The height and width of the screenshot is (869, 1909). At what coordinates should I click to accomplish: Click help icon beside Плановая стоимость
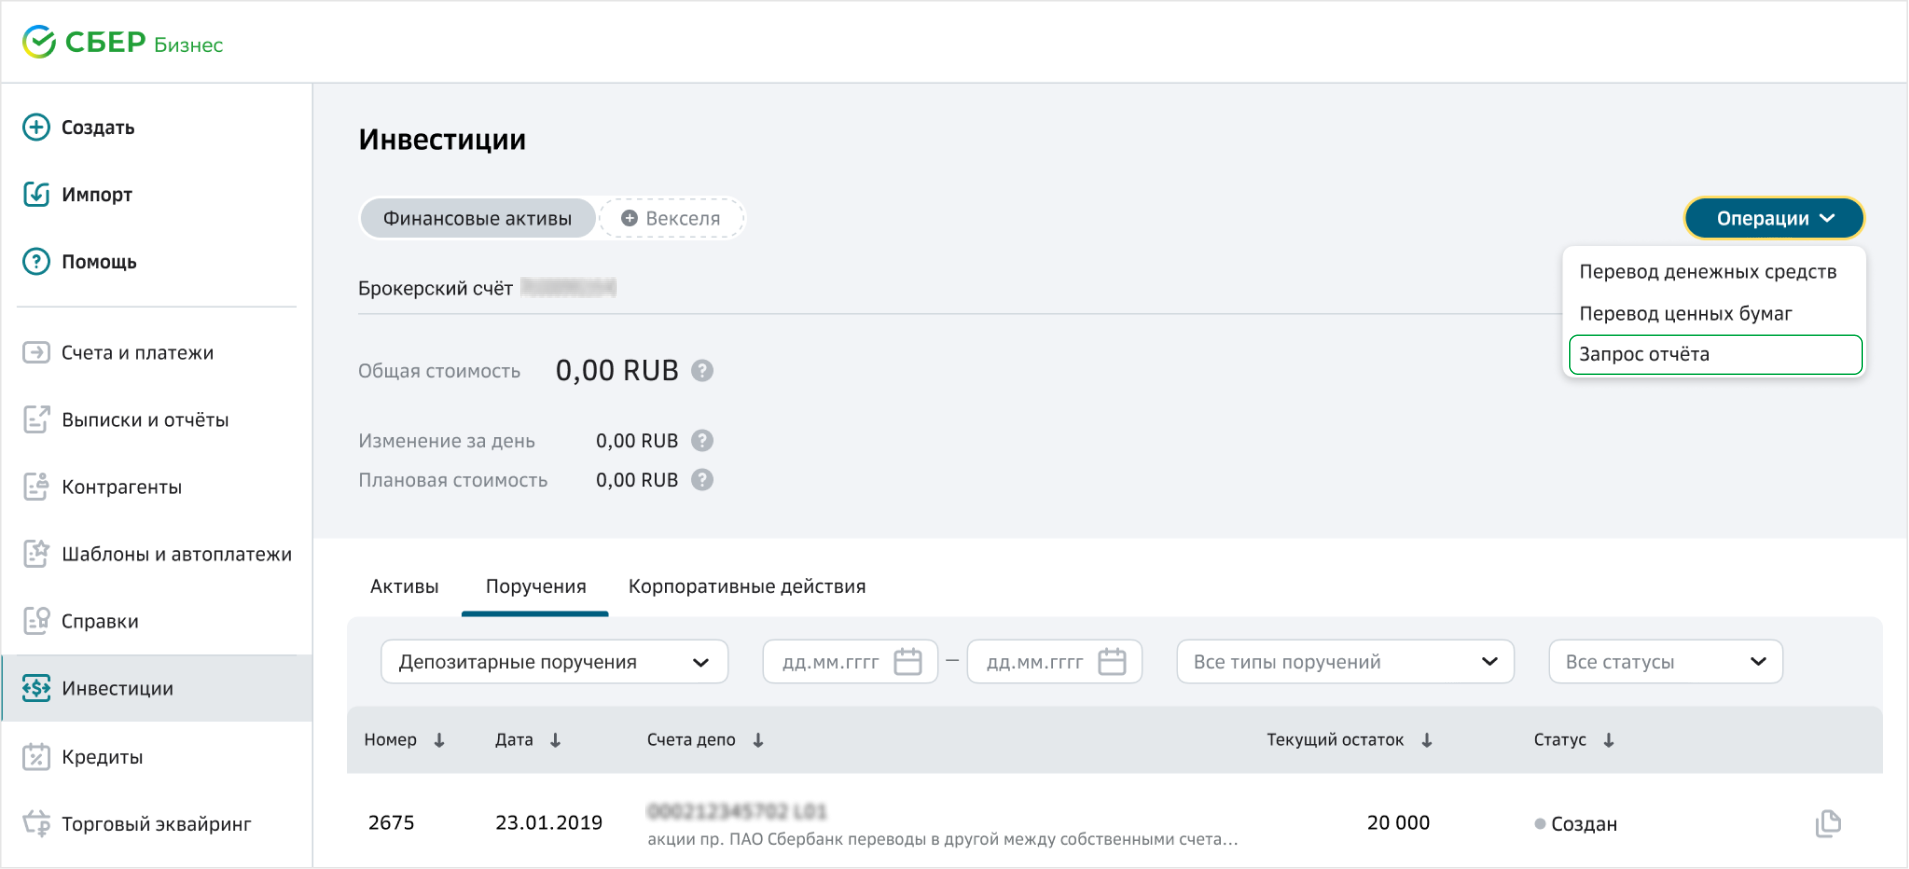point(702,480)
